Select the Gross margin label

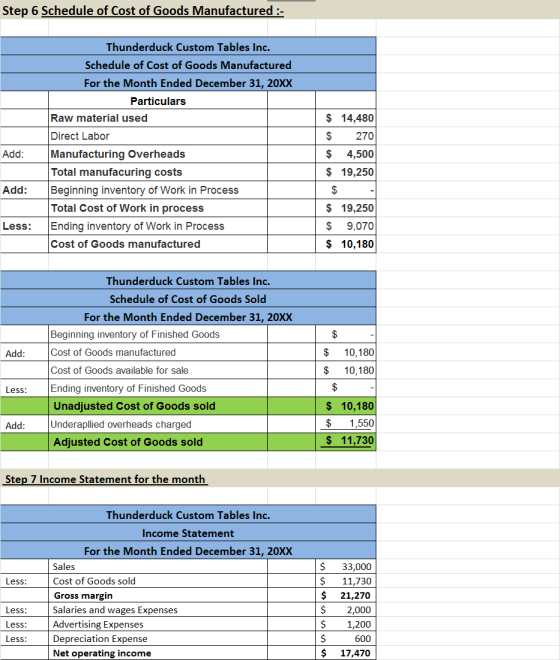(x=83, y=596)
